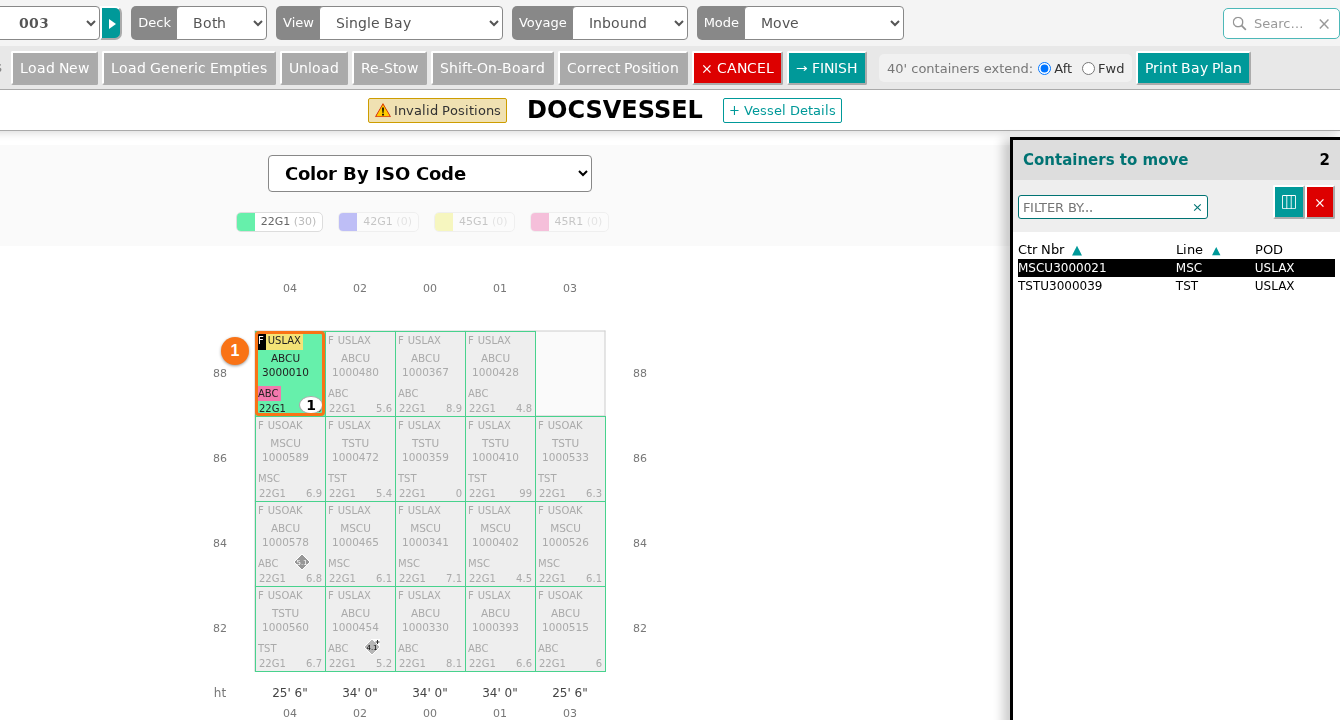The width and height of the screenshot is (1340, 720).
Task: Click the 45G1 legend color swatch
Action: 444,222
